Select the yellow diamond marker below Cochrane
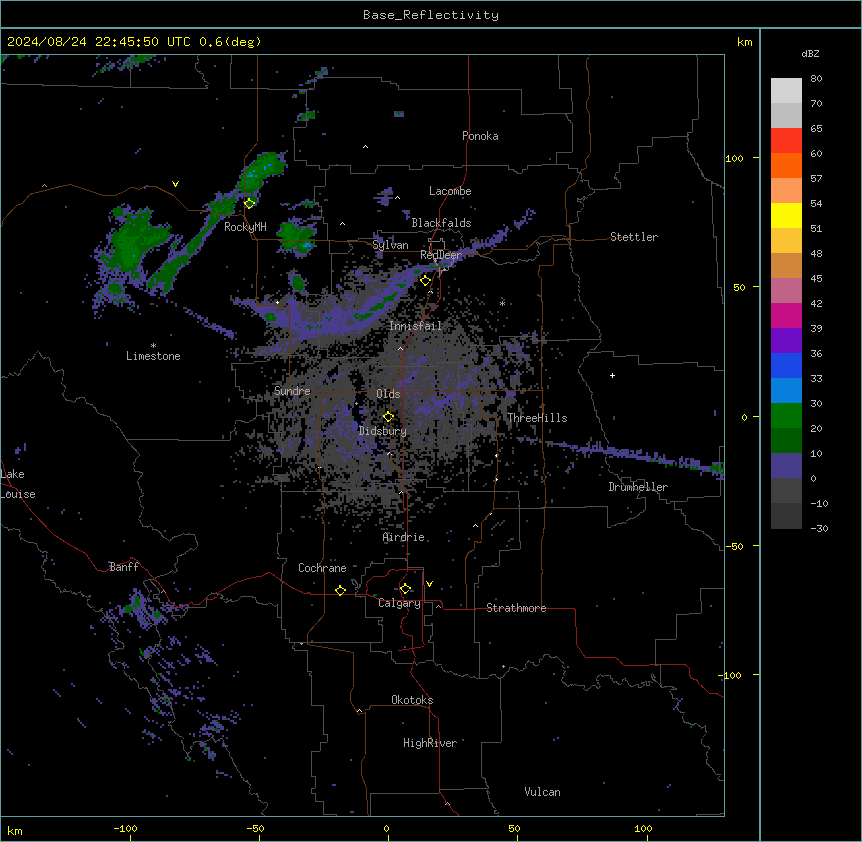862x842 pixels. 340,590
